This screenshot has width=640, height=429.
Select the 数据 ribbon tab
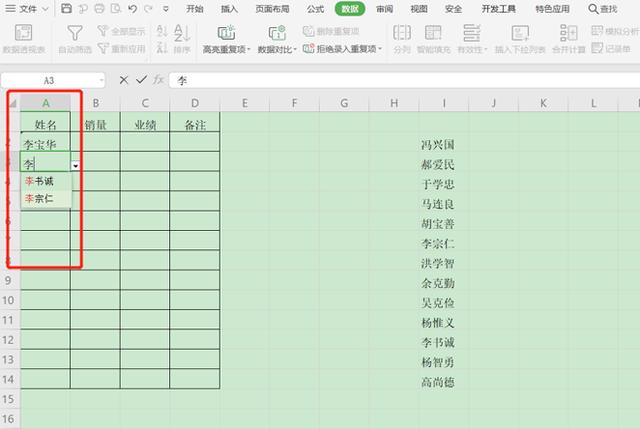point(350,9)
